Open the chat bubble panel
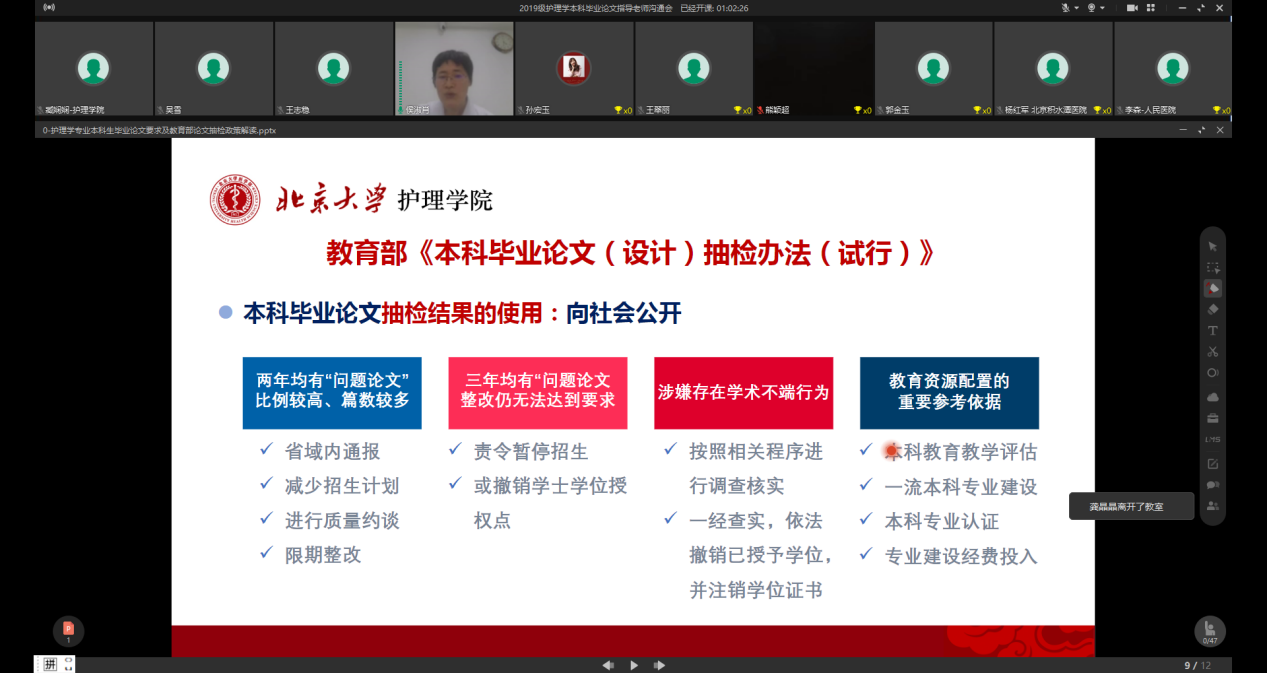The image size is (1267, 673). [1212, 484]
